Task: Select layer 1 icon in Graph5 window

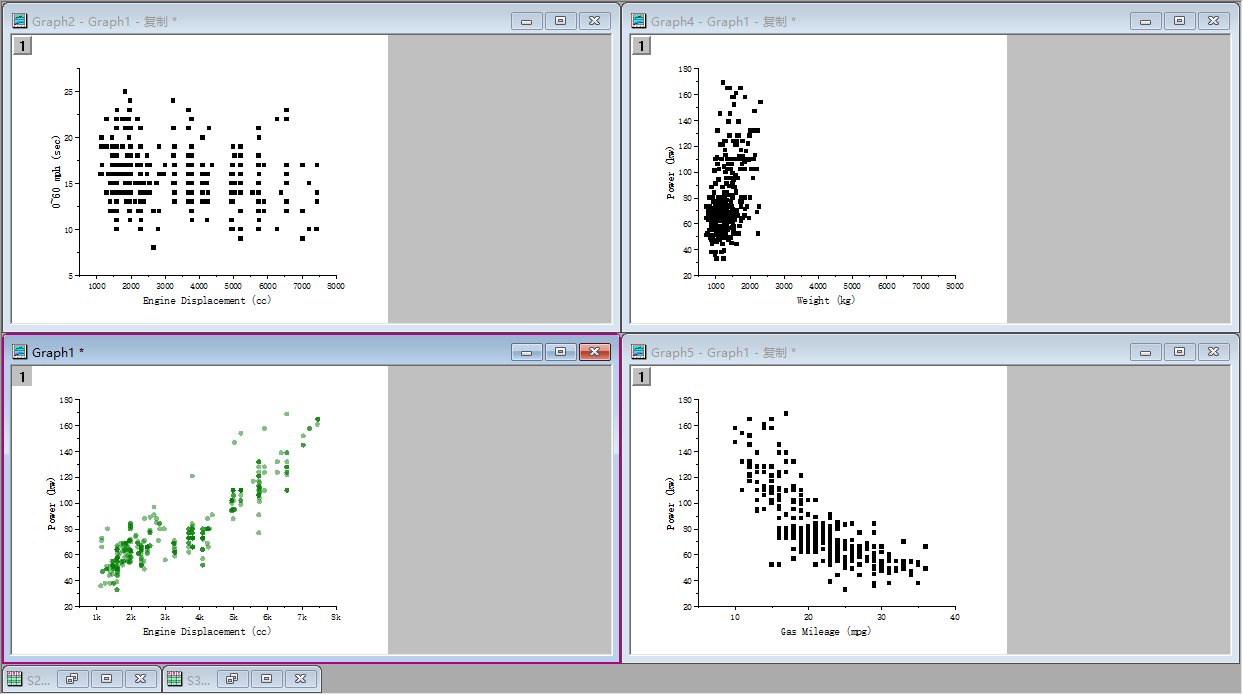Action: [640, 376]
